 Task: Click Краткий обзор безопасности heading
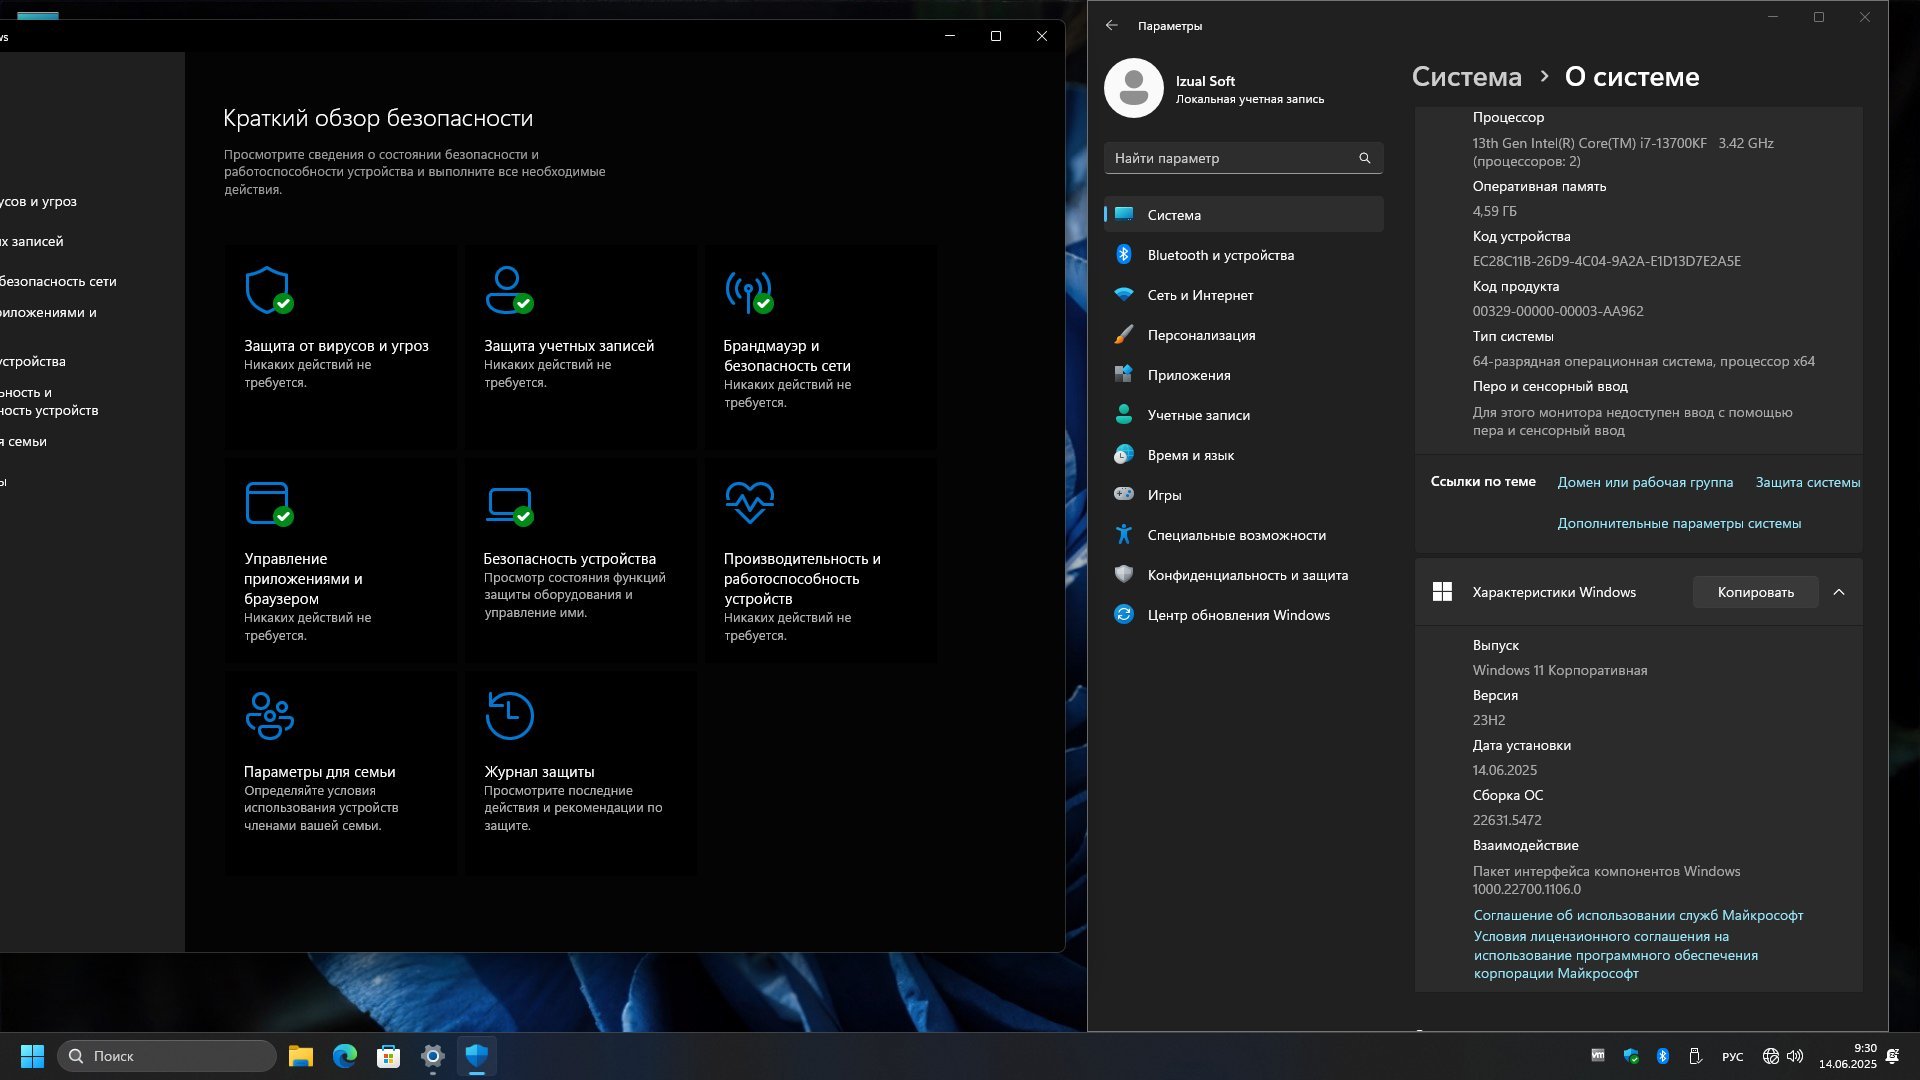(378, 118)
